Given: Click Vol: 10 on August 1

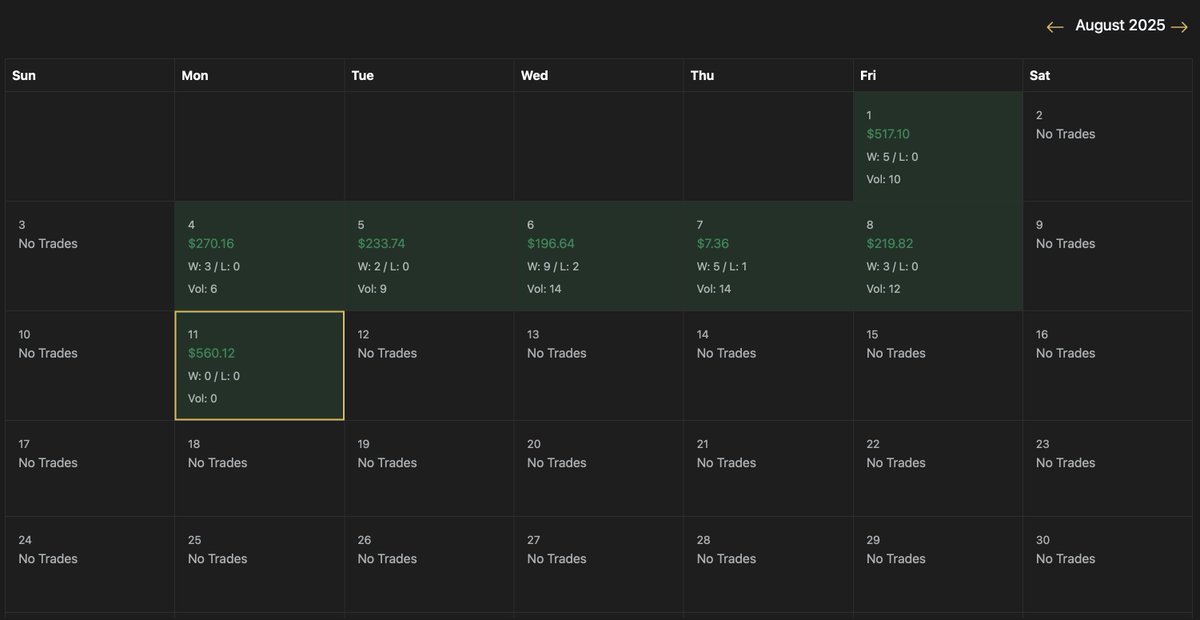Looking at the screenshot, I should (883, 180).
